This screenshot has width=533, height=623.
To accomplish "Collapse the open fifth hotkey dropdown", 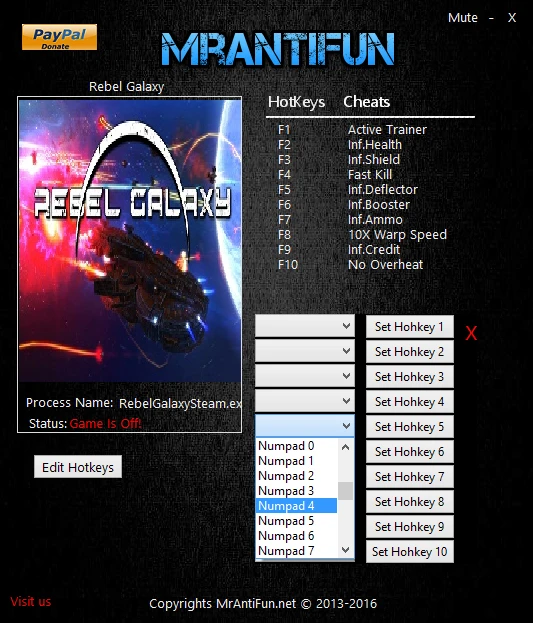I will [305, 426].
